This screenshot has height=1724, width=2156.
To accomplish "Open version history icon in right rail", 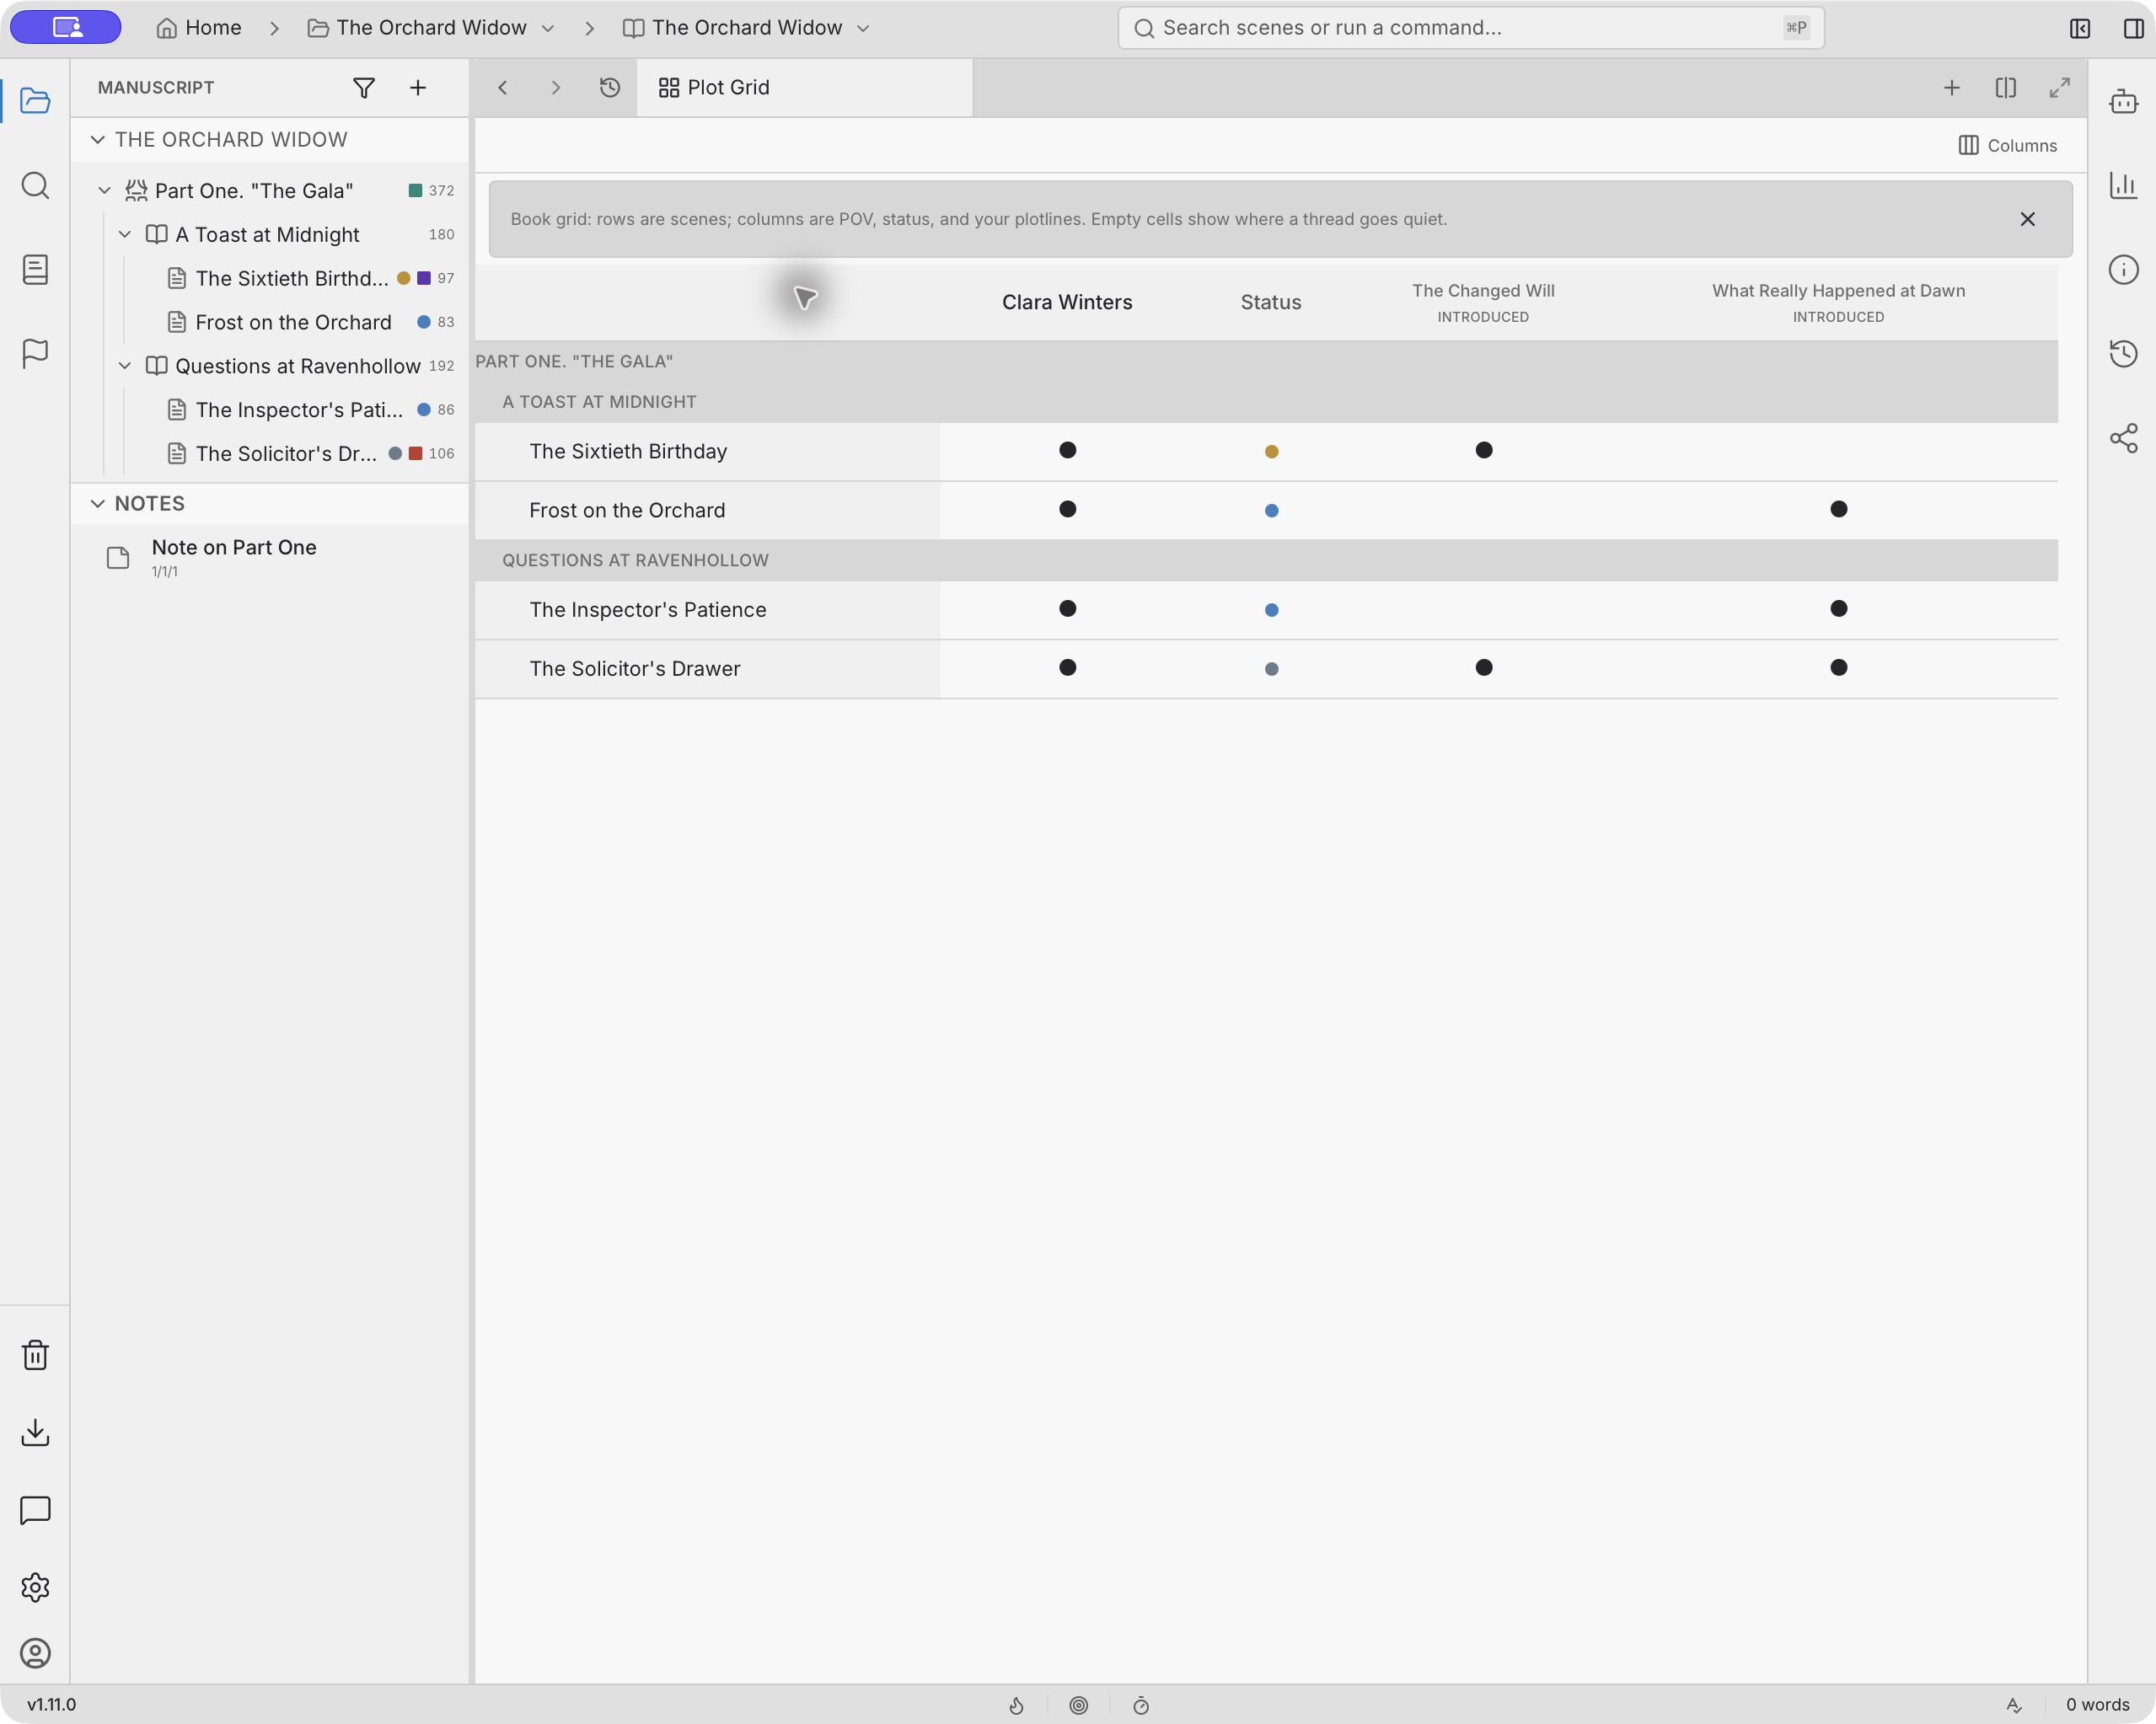I will coord(2123,353).
